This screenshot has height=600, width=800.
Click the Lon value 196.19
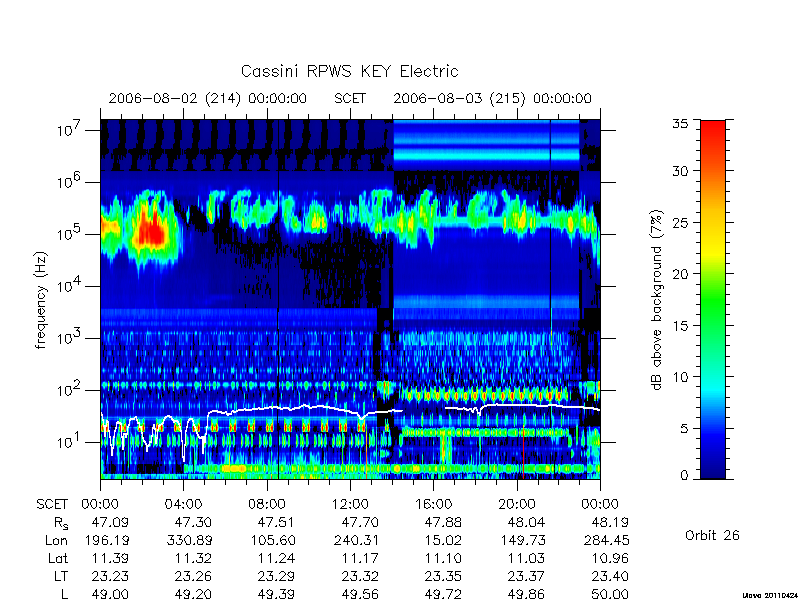point(106,540)
